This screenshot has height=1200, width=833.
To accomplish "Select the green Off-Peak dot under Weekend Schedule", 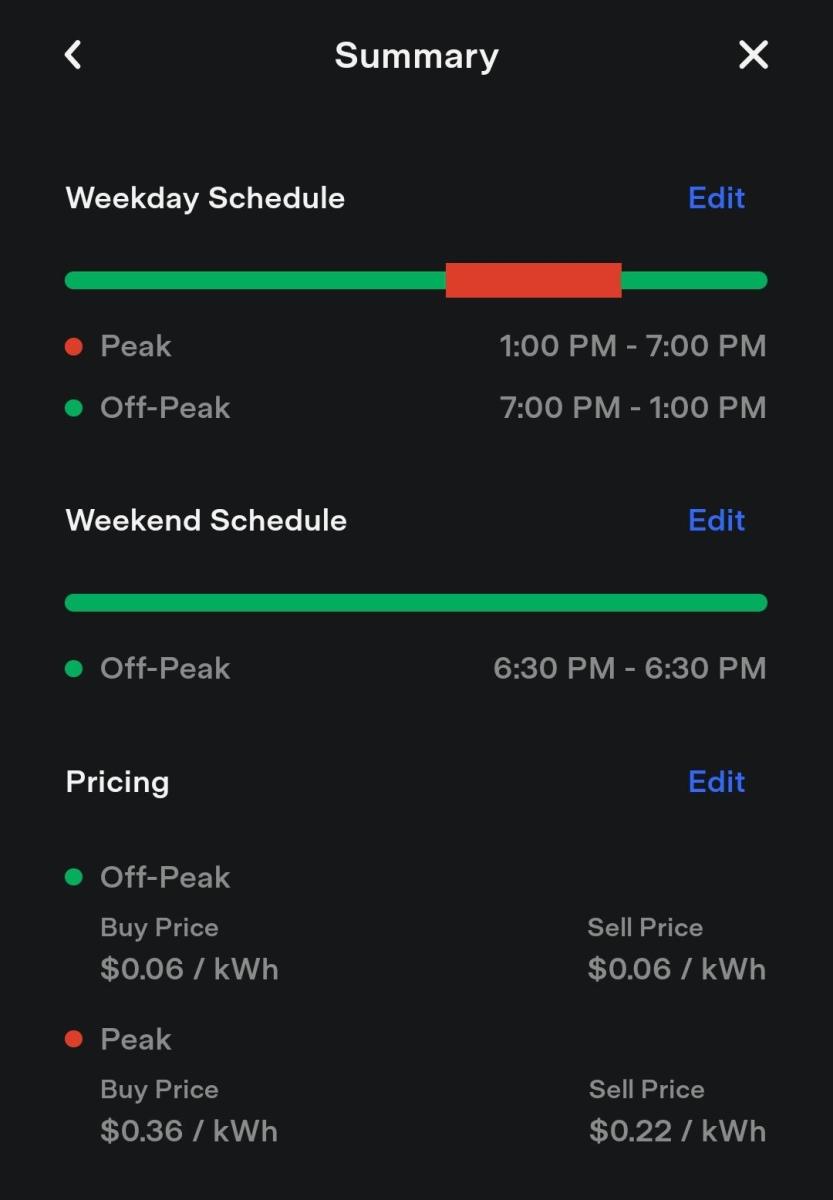I will (x=73, y=669).
